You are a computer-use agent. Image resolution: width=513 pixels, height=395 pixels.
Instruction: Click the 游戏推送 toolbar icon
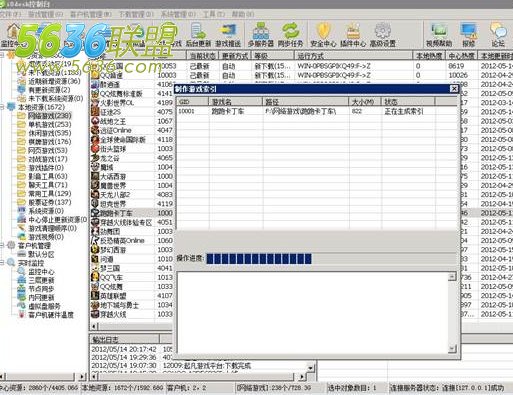tap(228, 35)
